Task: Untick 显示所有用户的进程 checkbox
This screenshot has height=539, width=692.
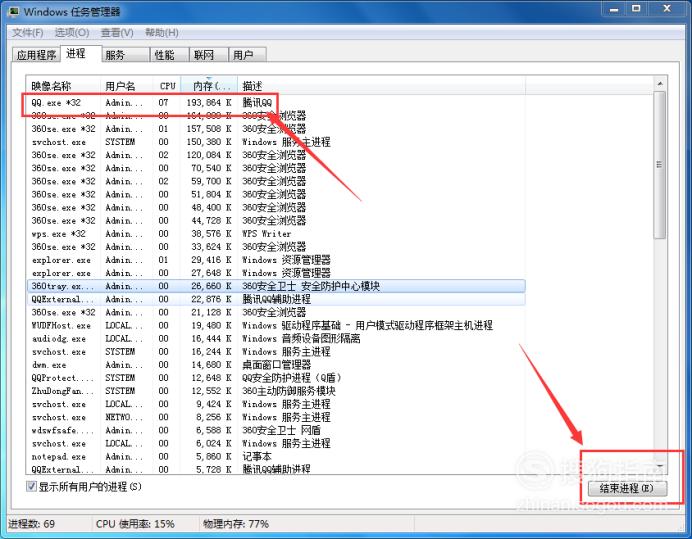Action: coord(31,486)
